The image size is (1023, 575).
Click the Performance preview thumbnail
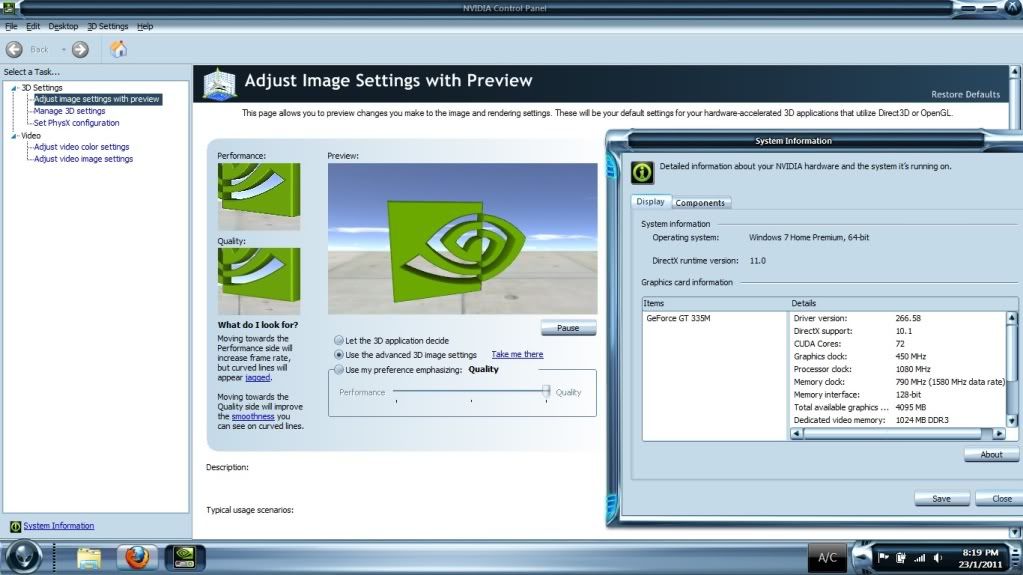(x=259, y=196)
